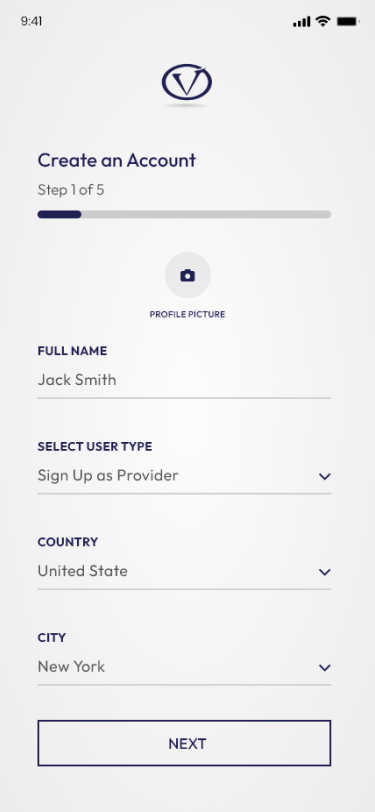Click the V logo at top
Viewport: 375px width, 812px height.
(x=187, y=82)
